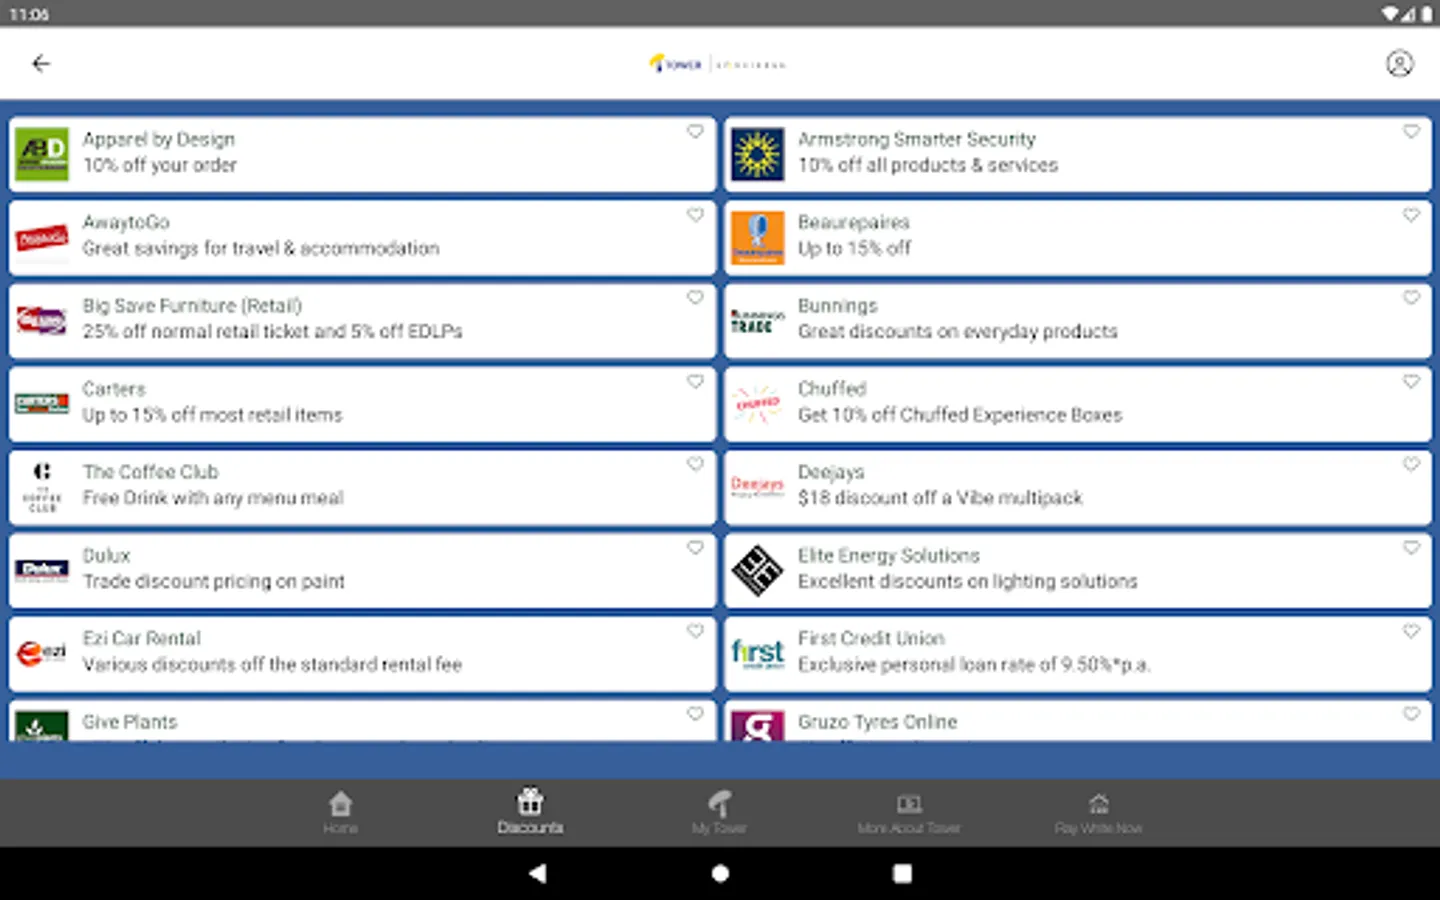Image resolution: width=1440 pixels, height=900 pixels.
Task: Favorite The Coffee Club with heart
Action: click(695, 465)
